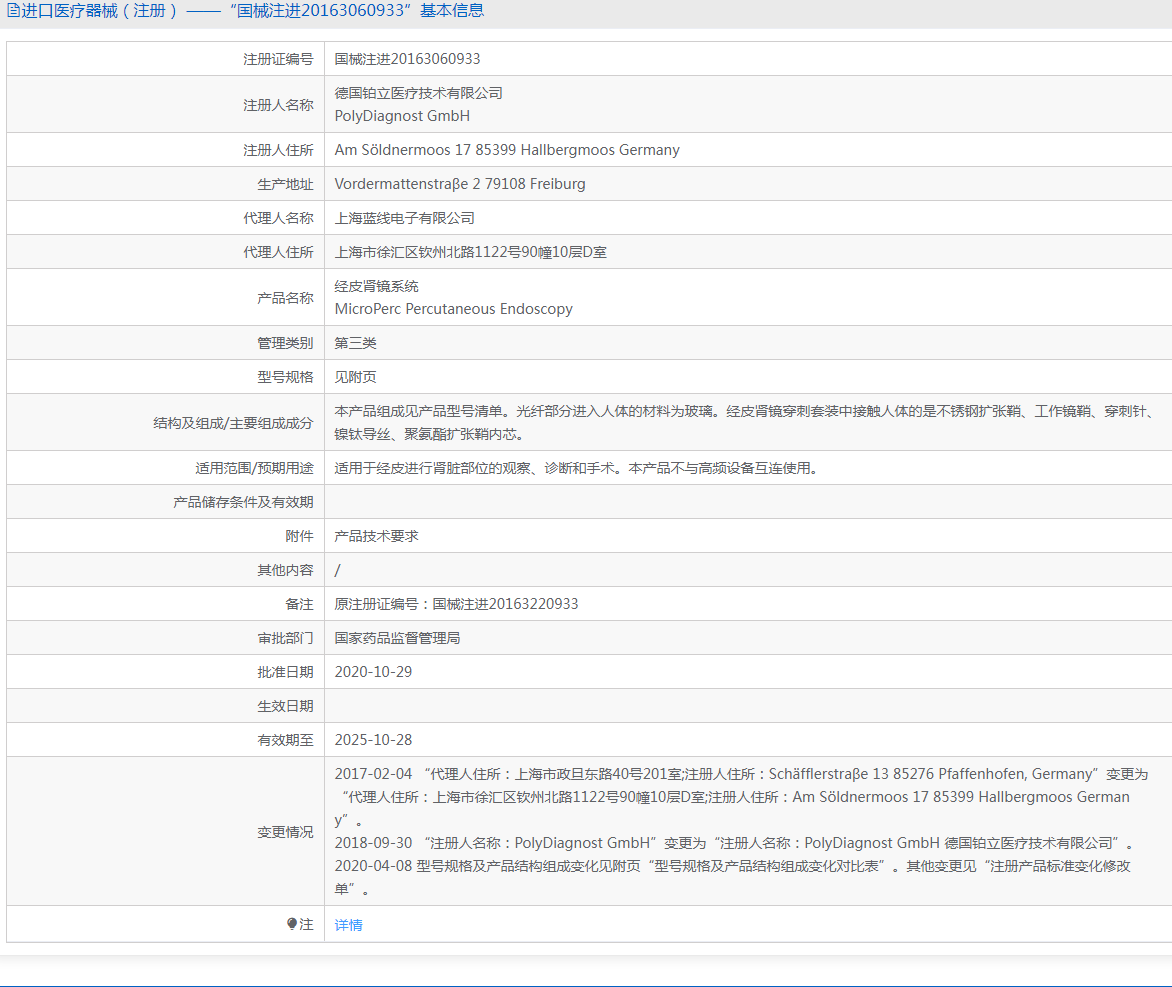Viewport: 1172px width, 987px height.
Task: Click the 生效日期 label
Action: pyautogui.click(x=286, y=706)
